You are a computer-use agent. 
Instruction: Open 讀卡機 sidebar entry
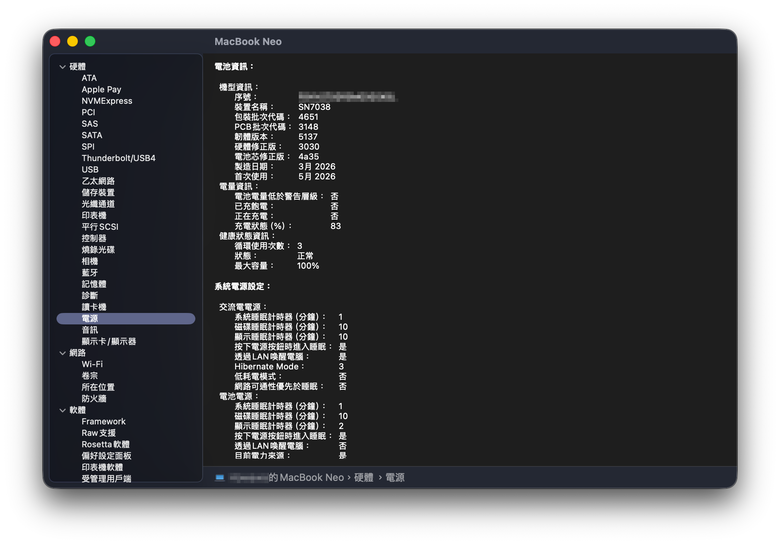(x=94, y=307)
